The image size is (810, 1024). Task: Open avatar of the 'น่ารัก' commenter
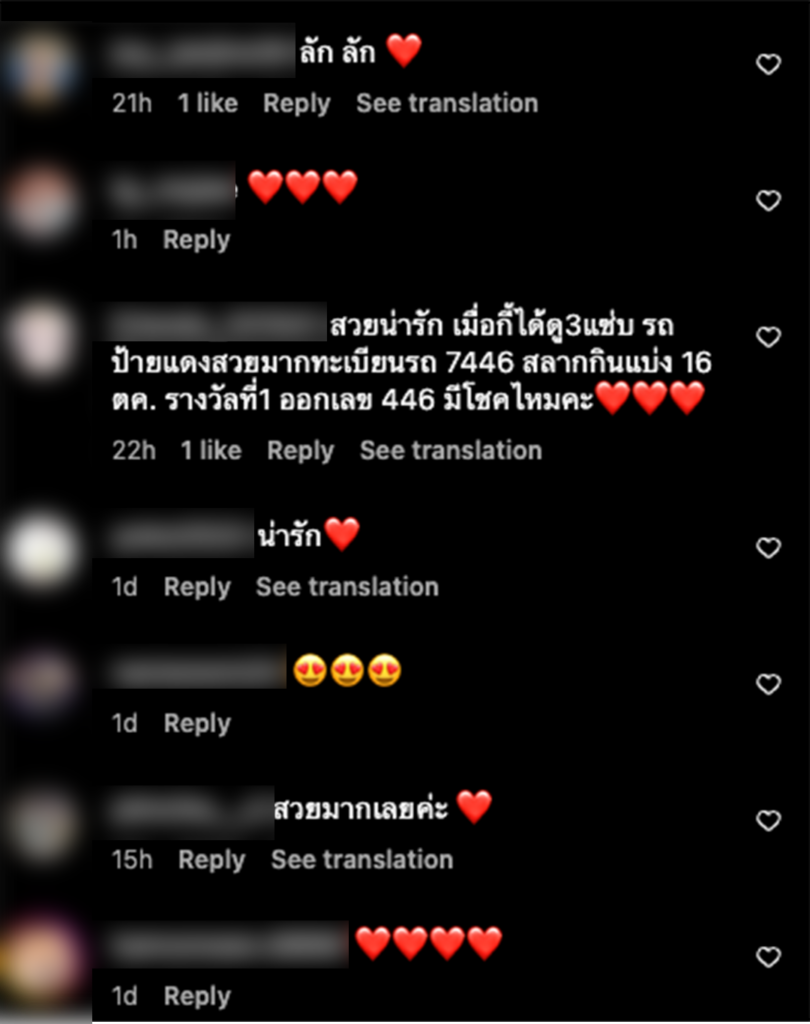(x=40, y=549)
